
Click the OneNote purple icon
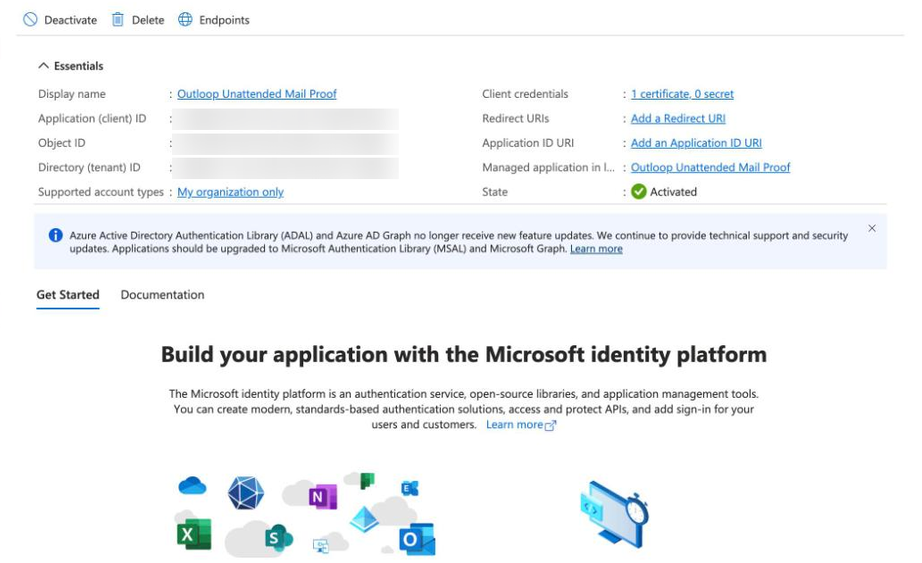(323, 497)
